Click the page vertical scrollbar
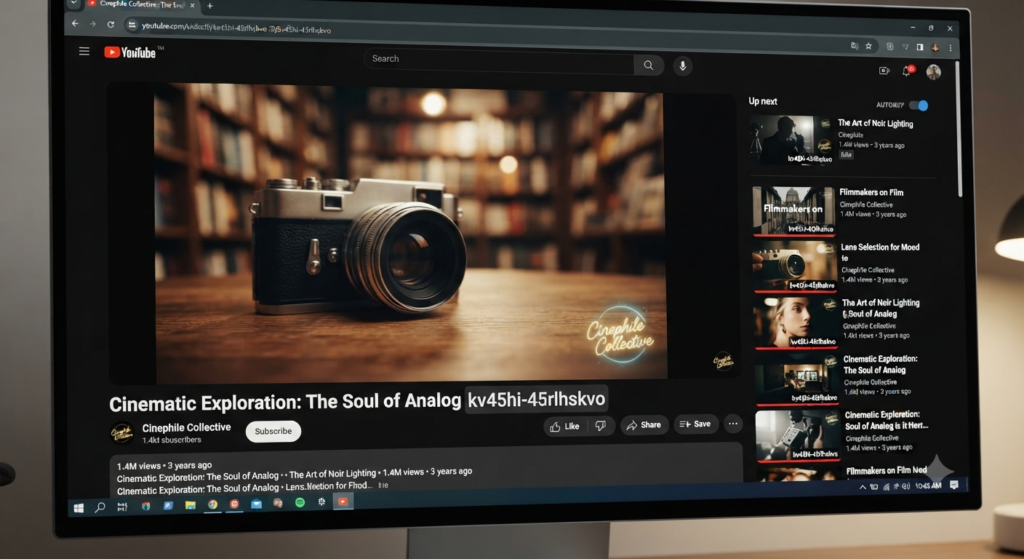Image resolution: width=1024 pixels, height=559 pixels. pyautogui.click(x=958, y=131)
